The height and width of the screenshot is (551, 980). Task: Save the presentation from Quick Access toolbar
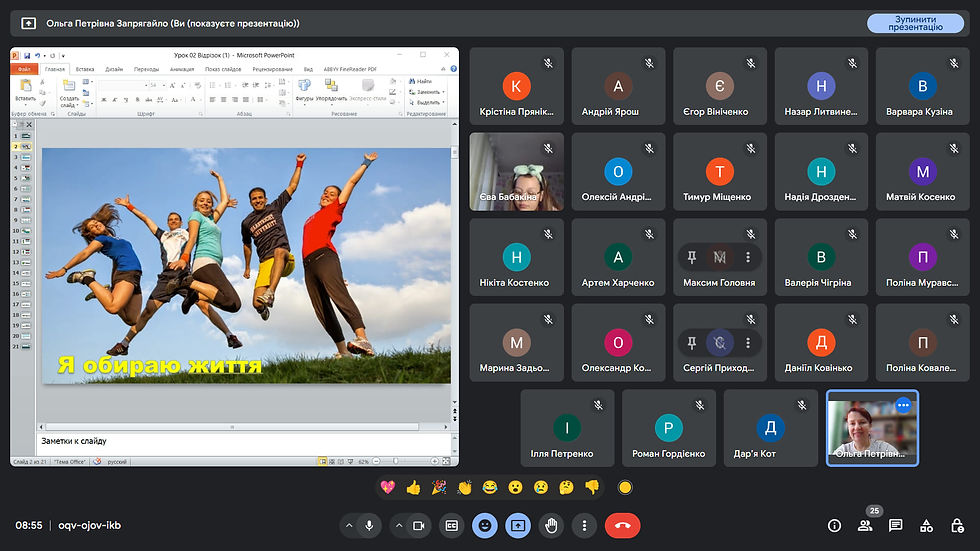[27, 56]
